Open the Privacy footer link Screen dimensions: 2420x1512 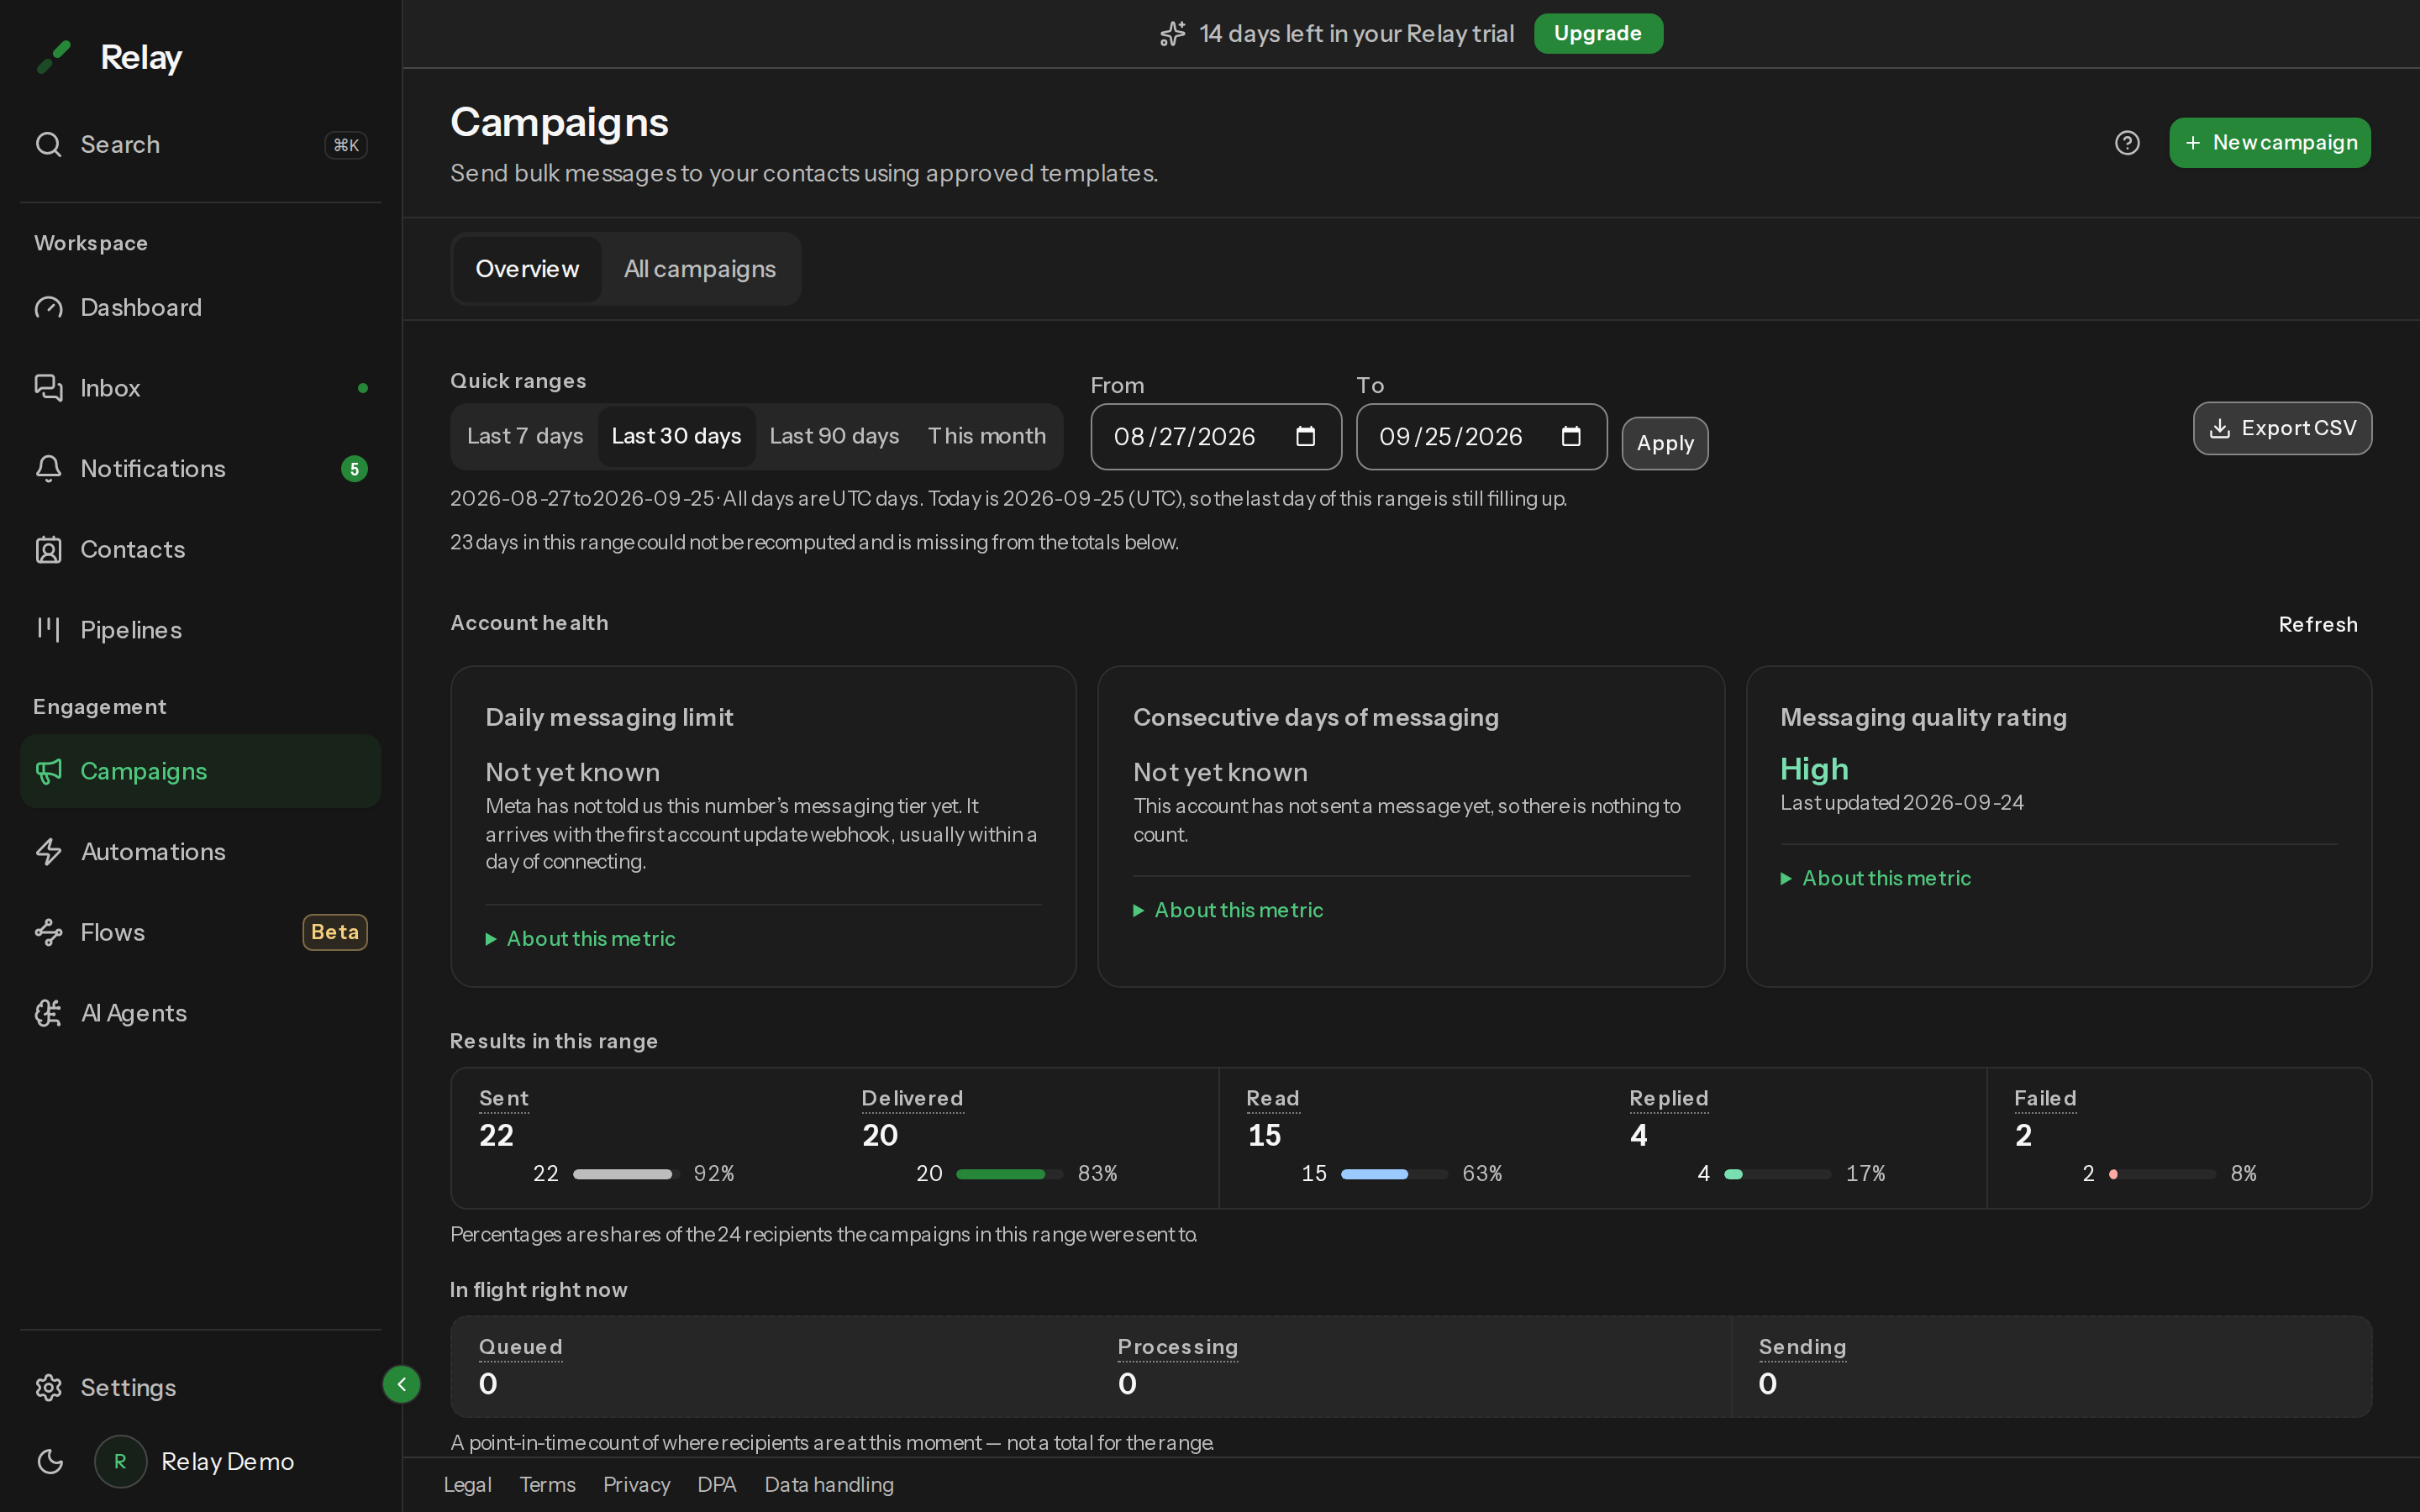(636, 1484)
